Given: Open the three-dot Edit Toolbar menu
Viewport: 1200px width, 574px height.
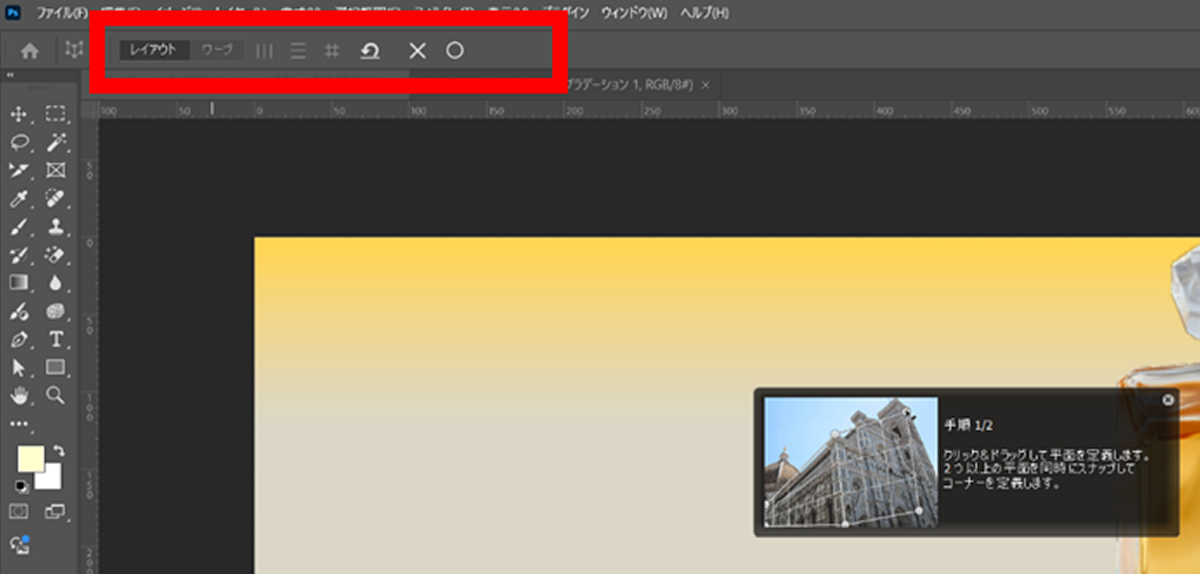Looking at the screenshot, I should tap(19, 424).
